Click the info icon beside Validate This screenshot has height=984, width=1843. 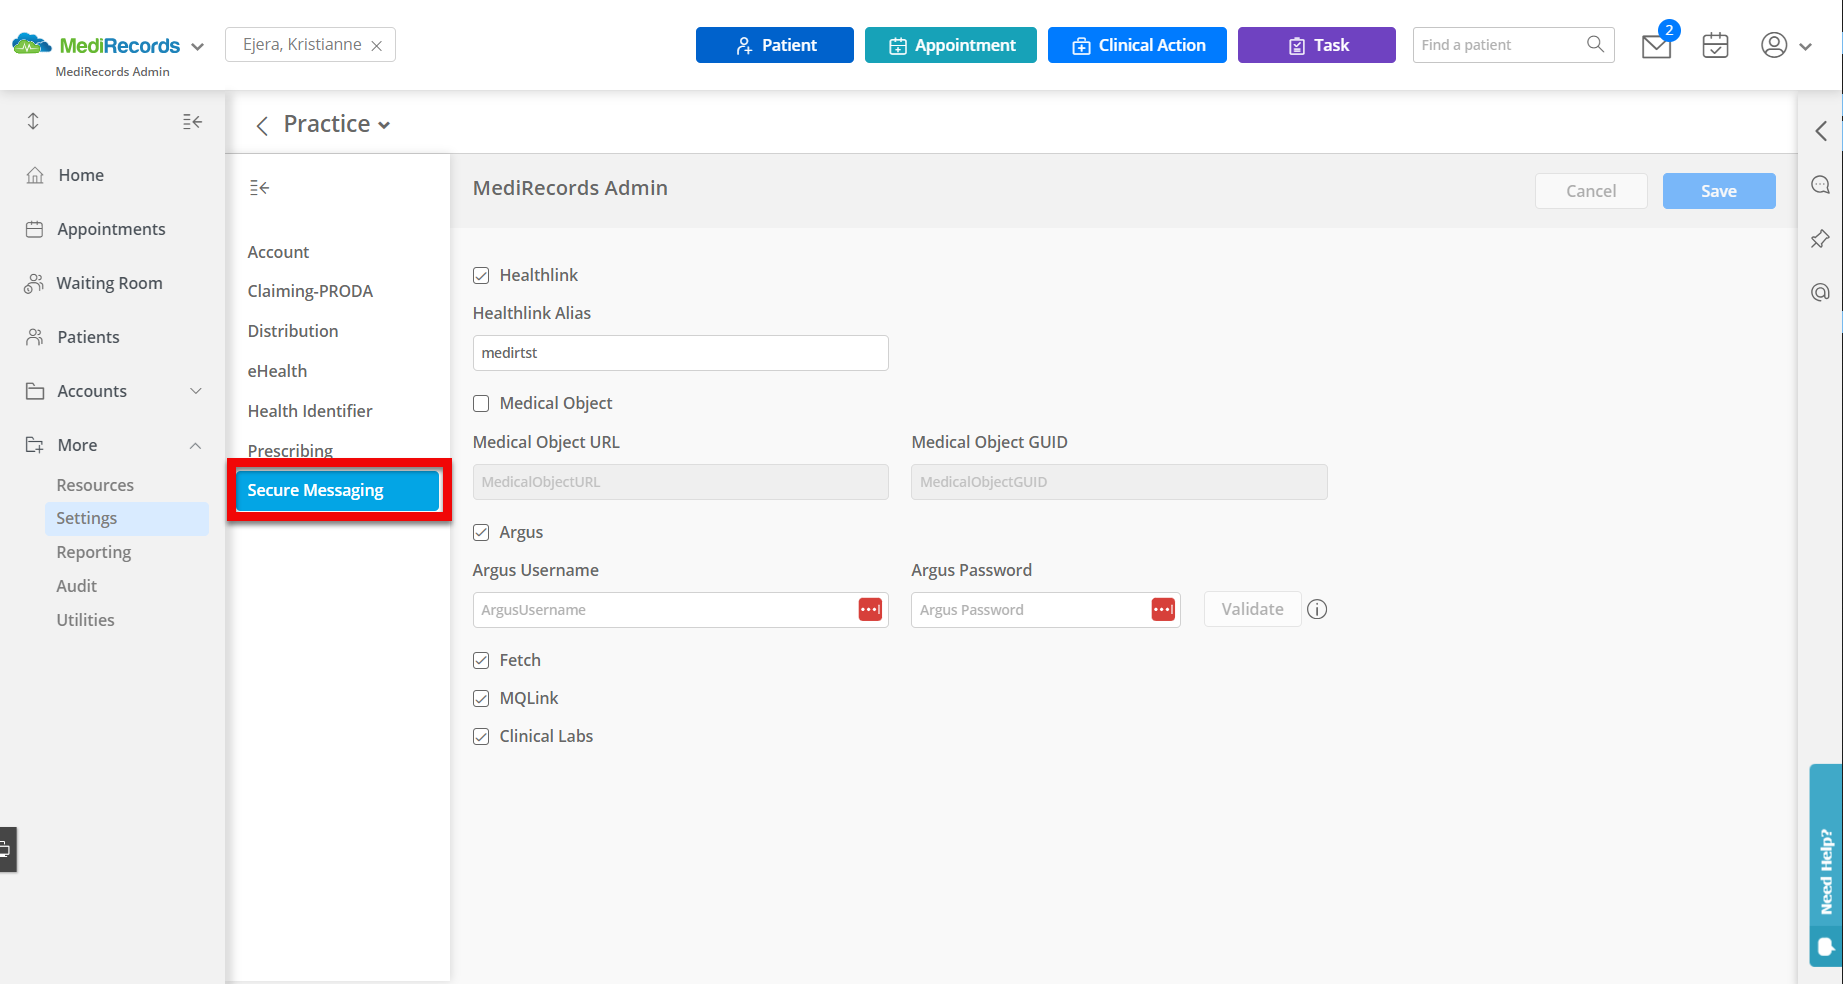coord(1317,609)
